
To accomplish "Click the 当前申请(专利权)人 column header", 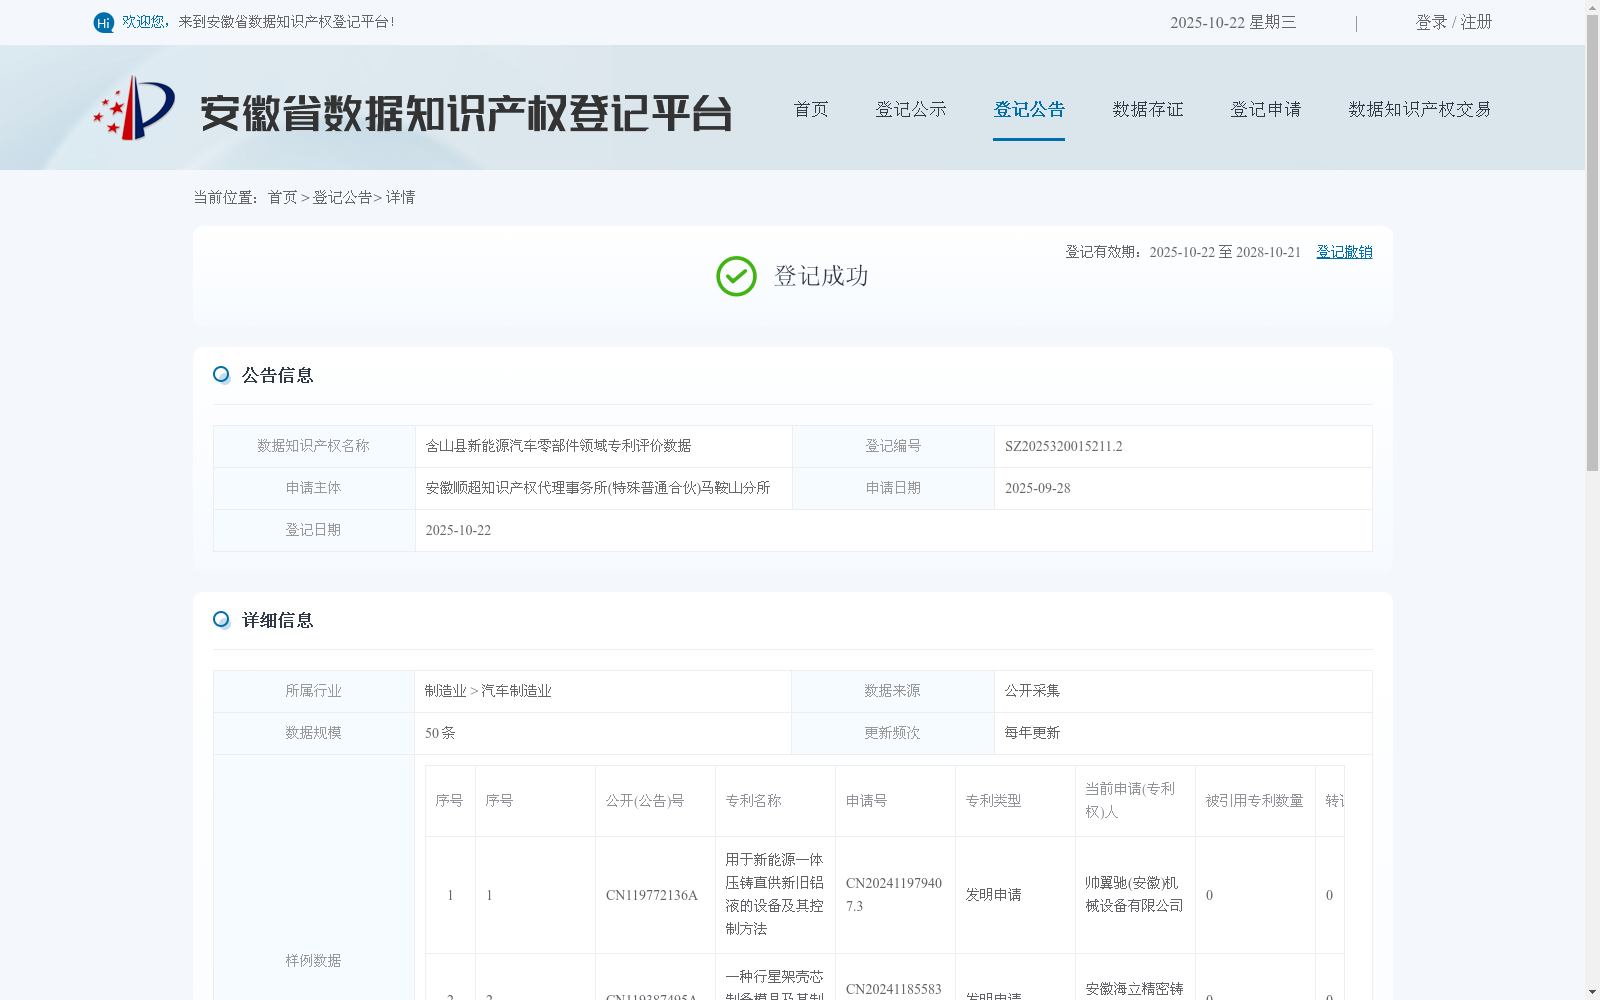I will [1130, 800].
